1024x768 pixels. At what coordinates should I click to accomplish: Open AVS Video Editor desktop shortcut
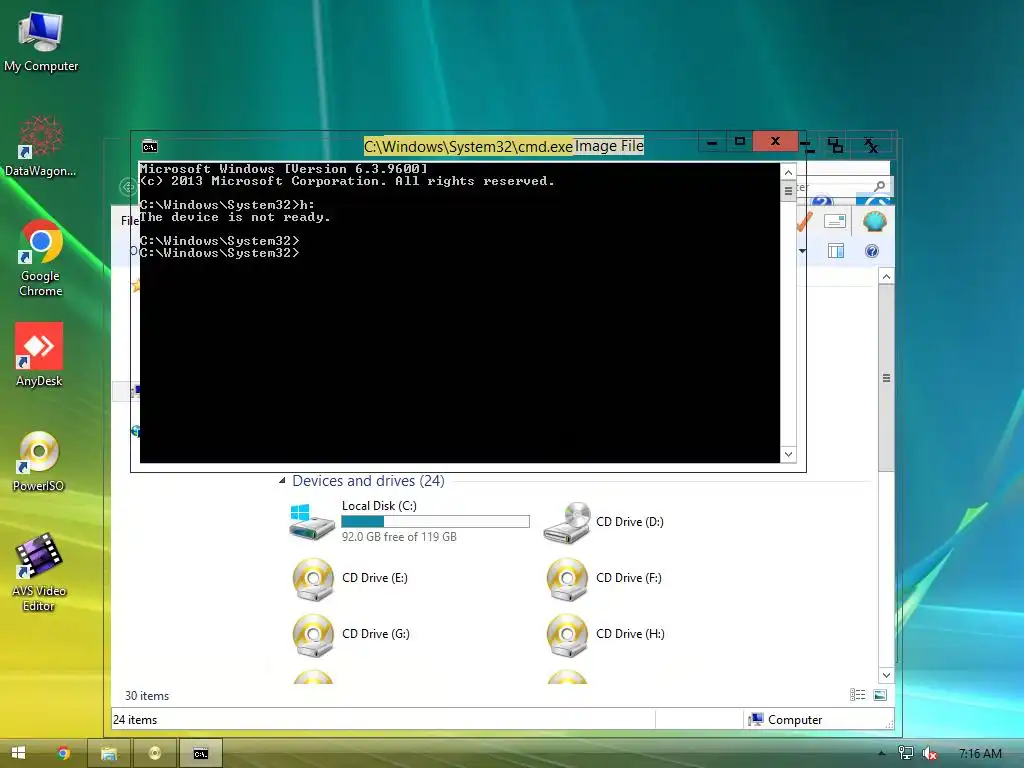pyautogui.click(x=39, y=573)
